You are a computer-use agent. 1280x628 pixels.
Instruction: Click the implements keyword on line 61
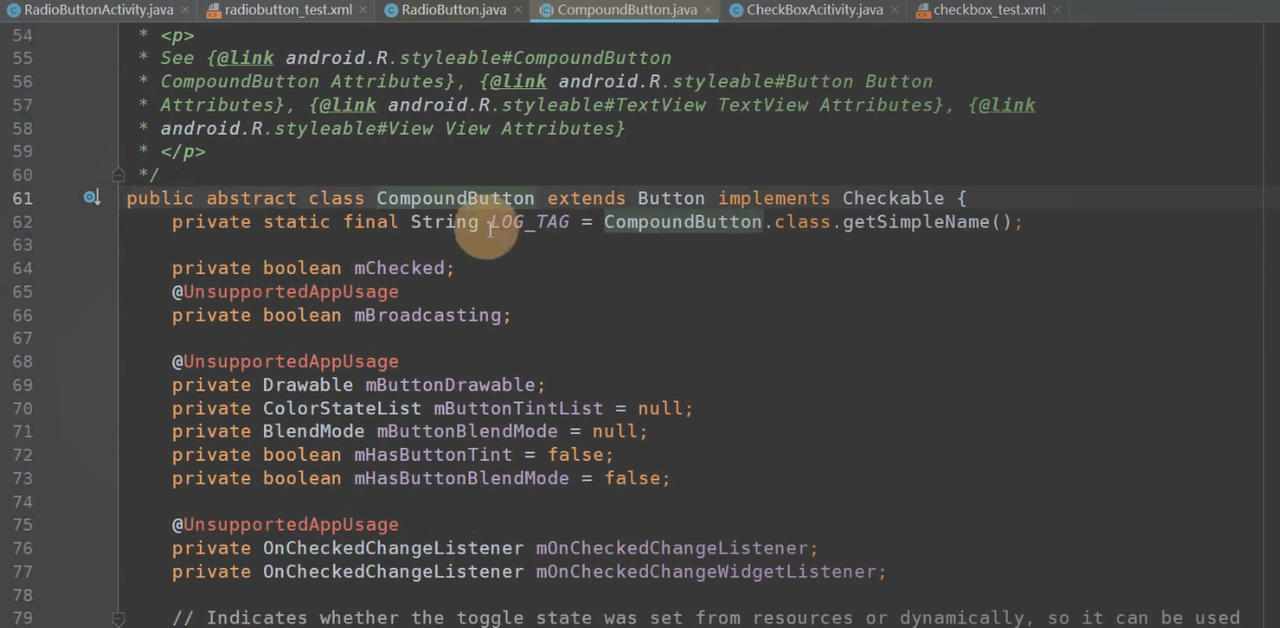pyautogui.click(x=773, y=198)
